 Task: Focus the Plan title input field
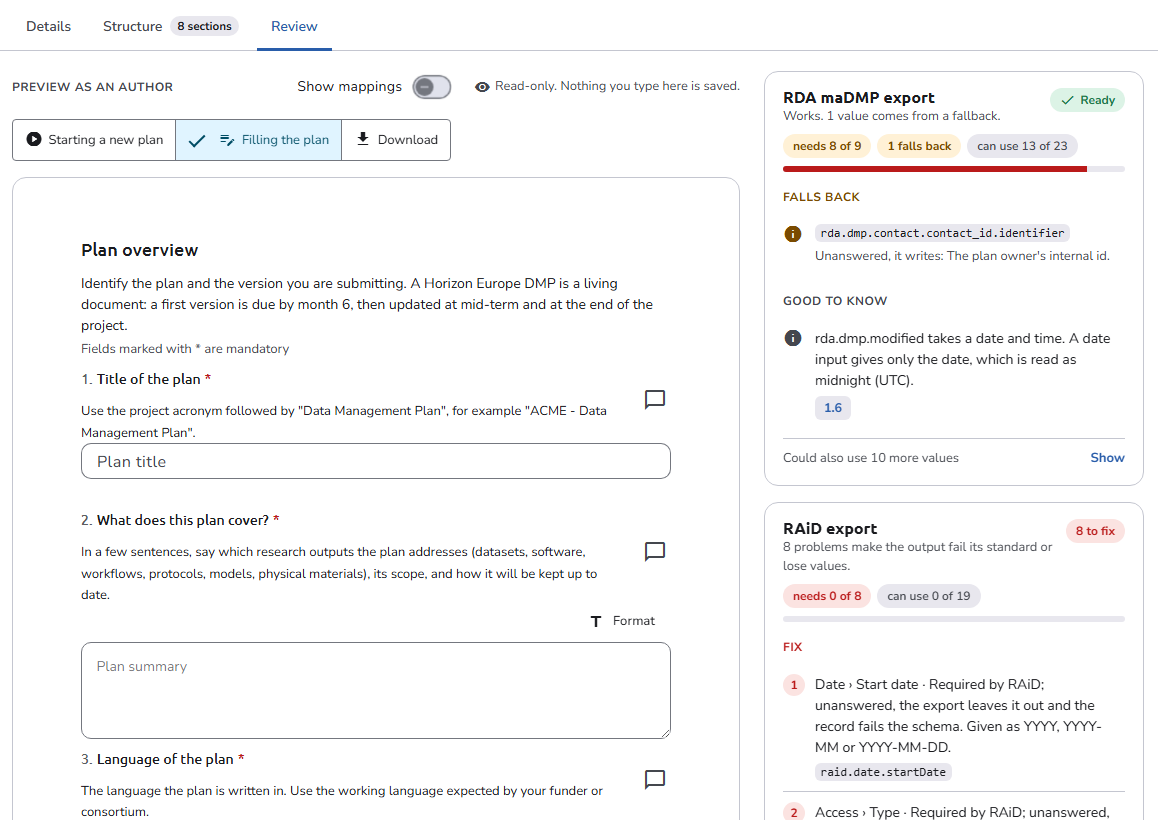[x=376, y=461]
